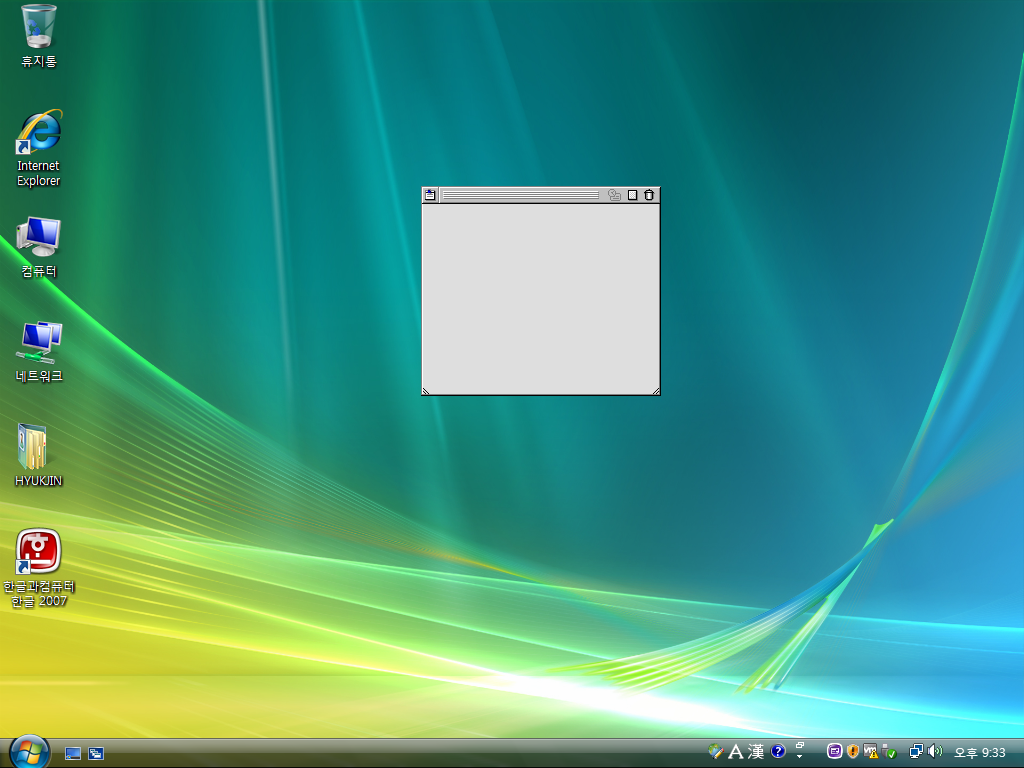Open the 휴지통 recycle bin desktop icon
The height and width of the screenshot is (768, 1024).
click(39, 36)
